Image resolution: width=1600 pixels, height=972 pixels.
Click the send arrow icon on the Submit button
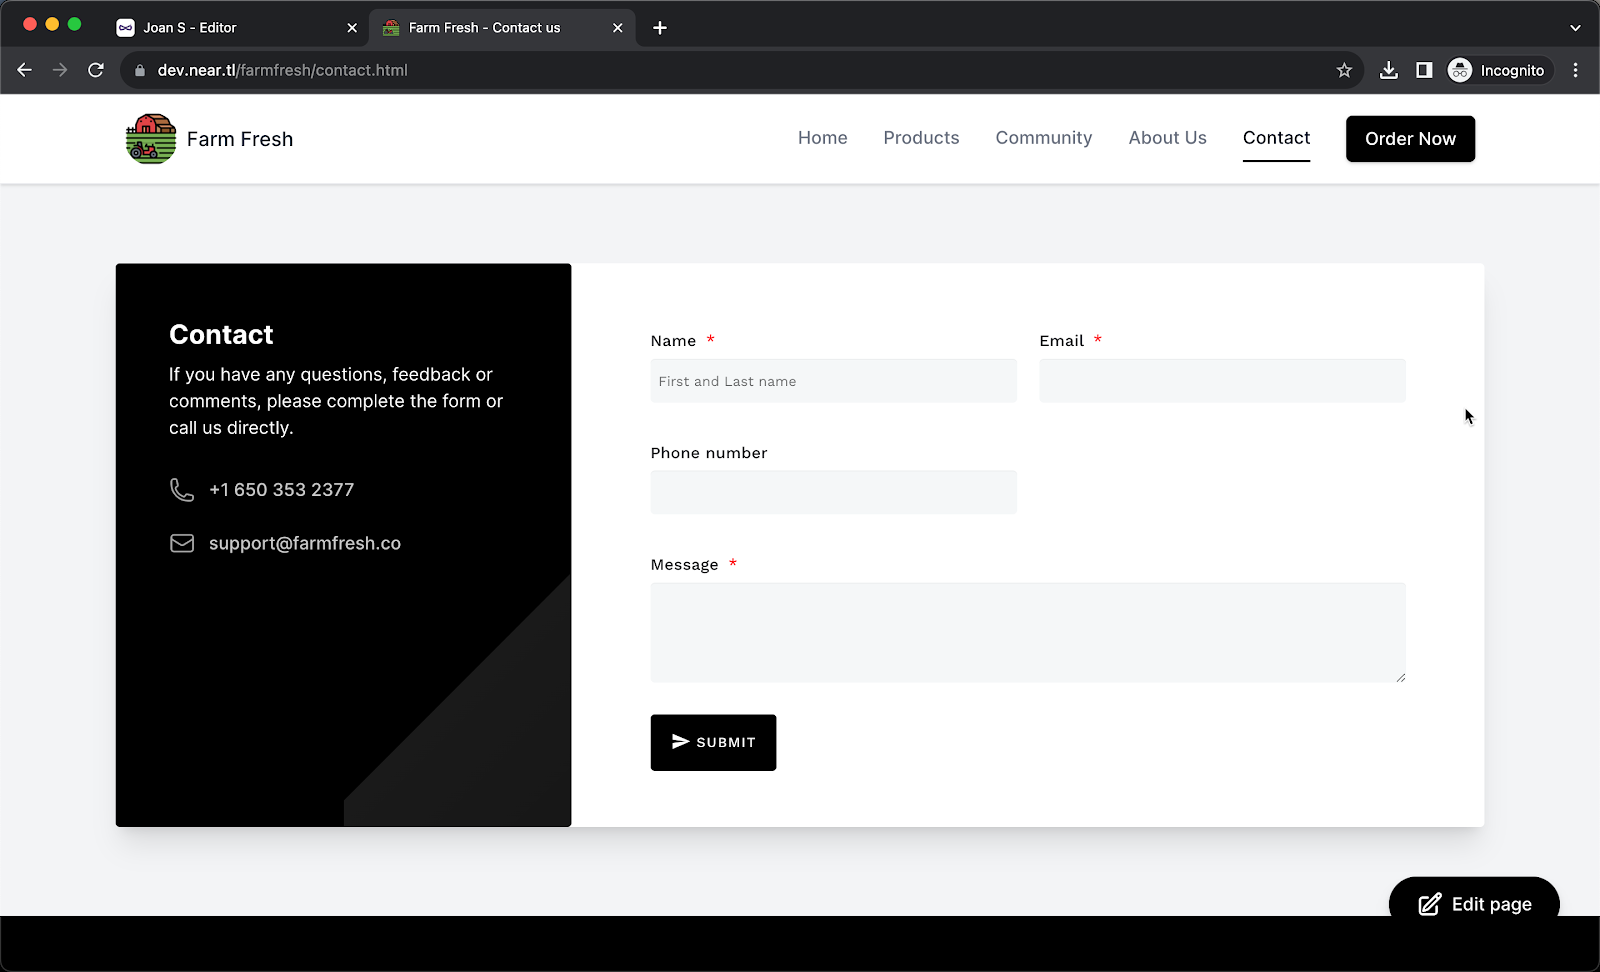(681, 742)
